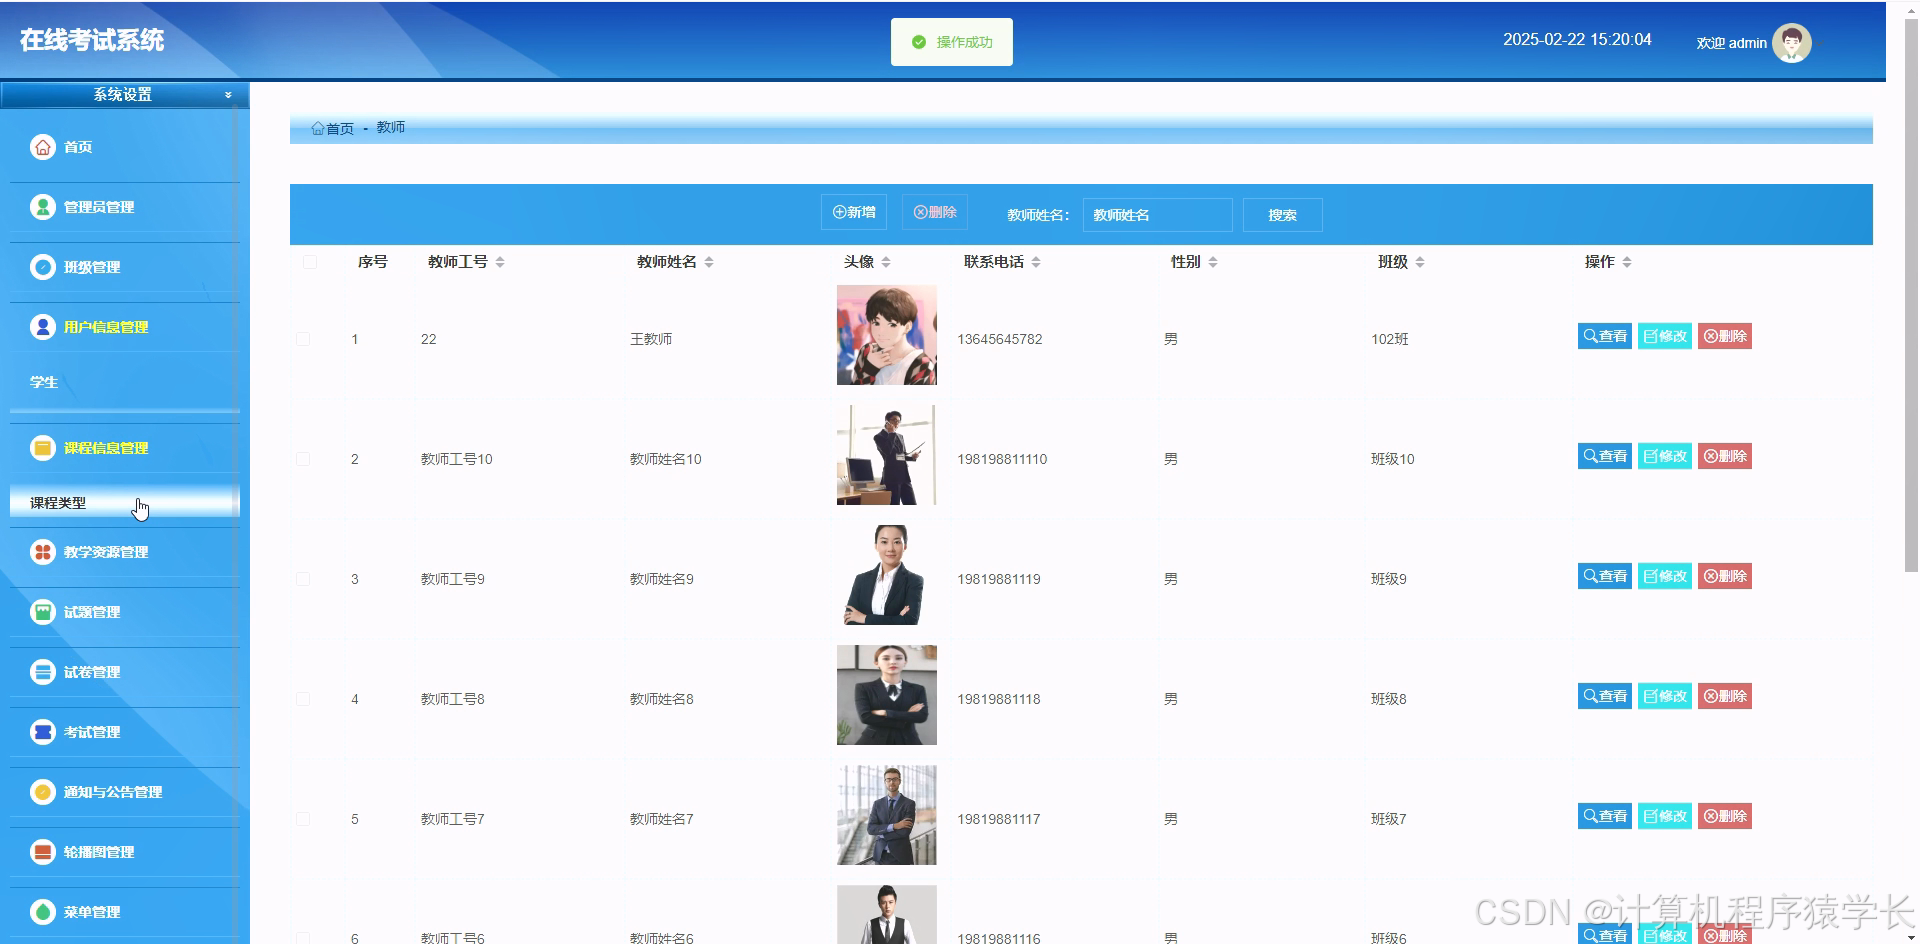Click the 试题管理 green icon

(x=42, y=612)
